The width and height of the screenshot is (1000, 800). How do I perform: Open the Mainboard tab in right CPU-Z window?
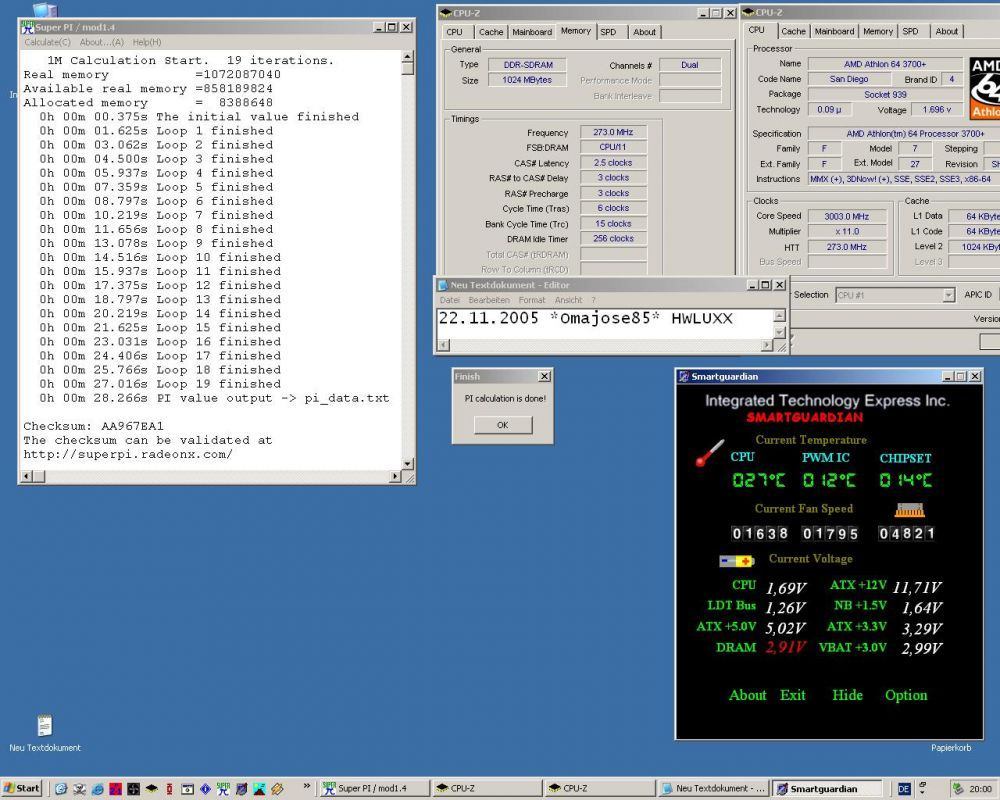point(834,31)
